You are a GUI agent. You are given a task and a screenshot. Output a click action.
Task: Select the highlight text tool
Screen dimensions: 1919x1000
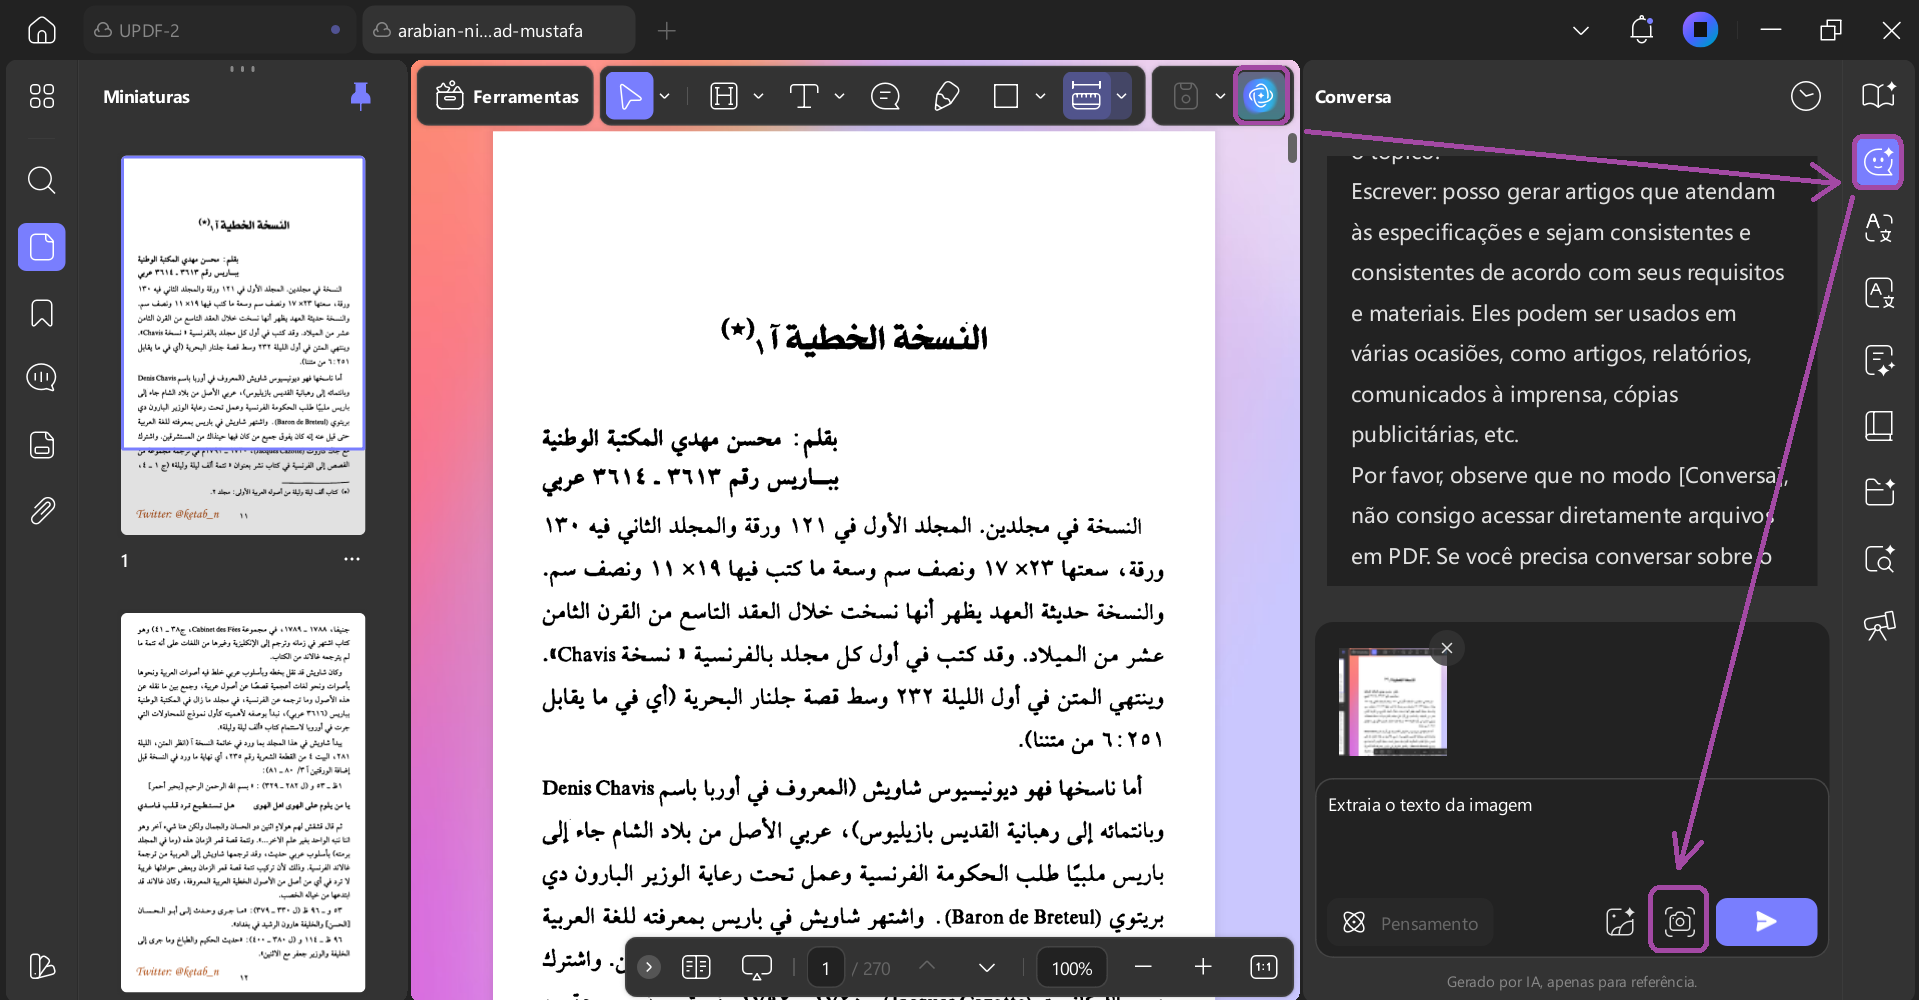tap(724, 96)
